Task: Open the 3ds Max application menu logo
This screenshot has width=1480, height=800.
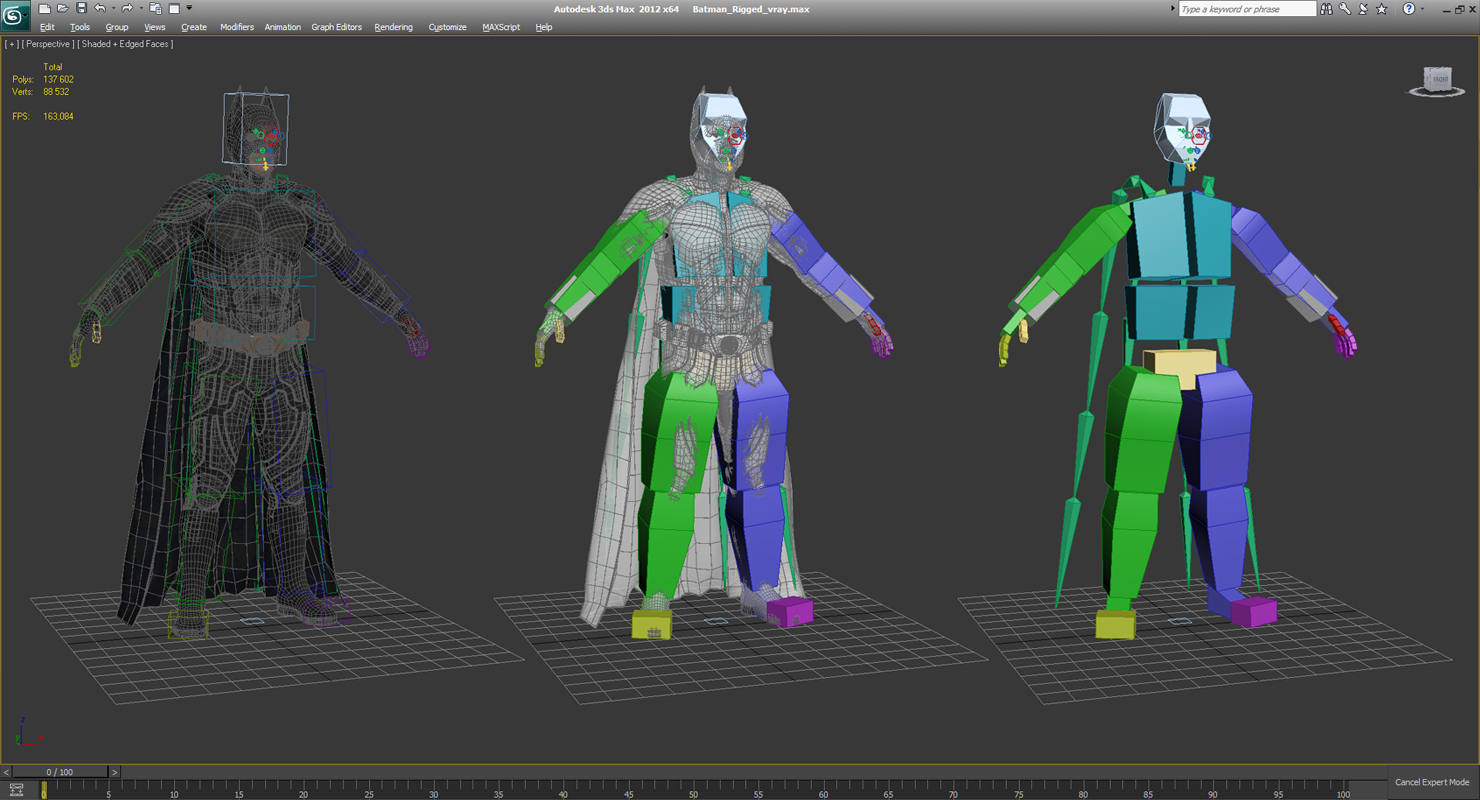Action: [x=15, y=15]
